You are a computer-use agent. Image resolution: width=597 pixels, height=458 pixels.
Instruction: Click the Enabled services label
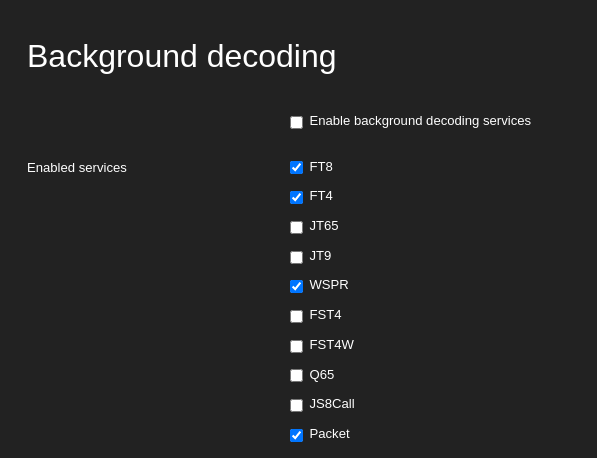point(77,168)
